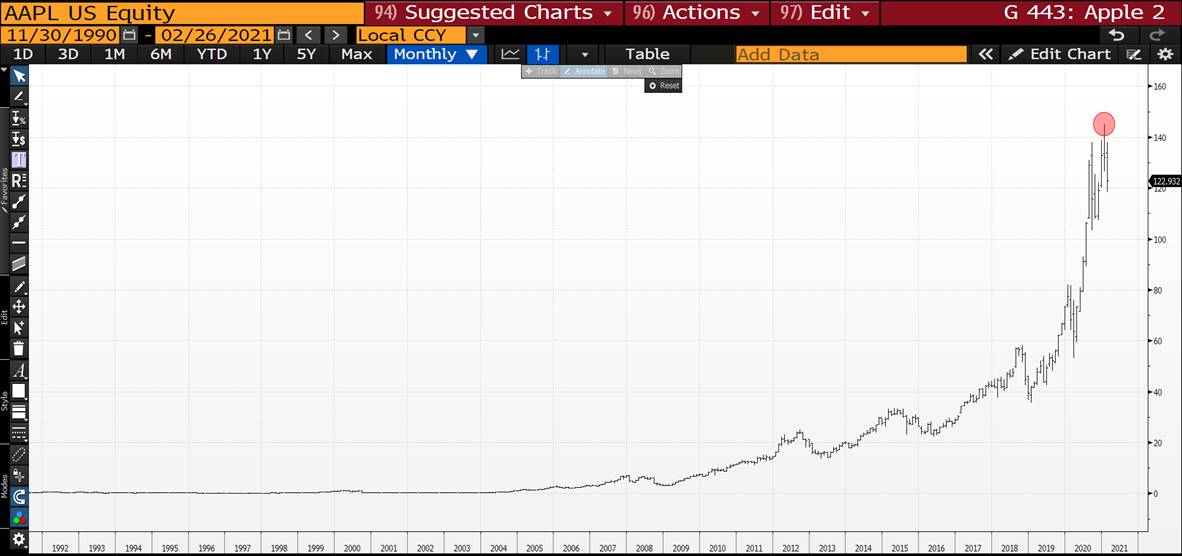Image resolution: width=1182 pixels, height=556 pixels.
Task: Select the 1D range tab
Action: pos(23,54)
